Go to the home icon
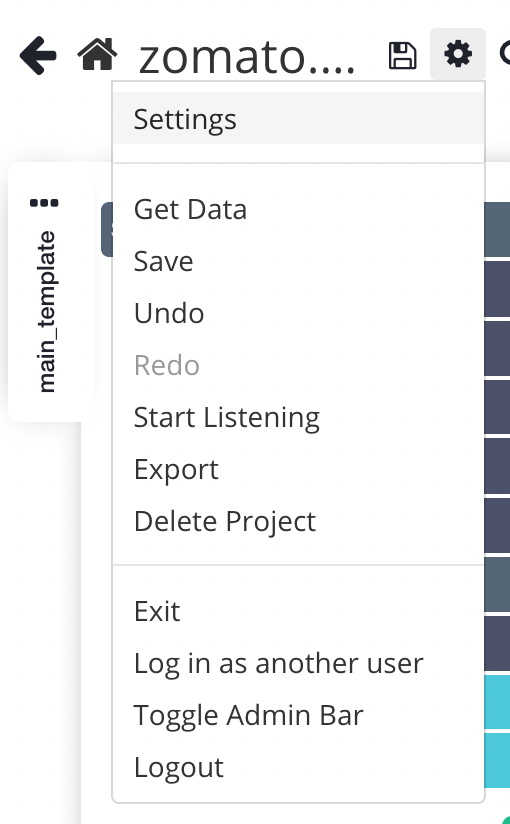510x824 pixels. (97, 54)
